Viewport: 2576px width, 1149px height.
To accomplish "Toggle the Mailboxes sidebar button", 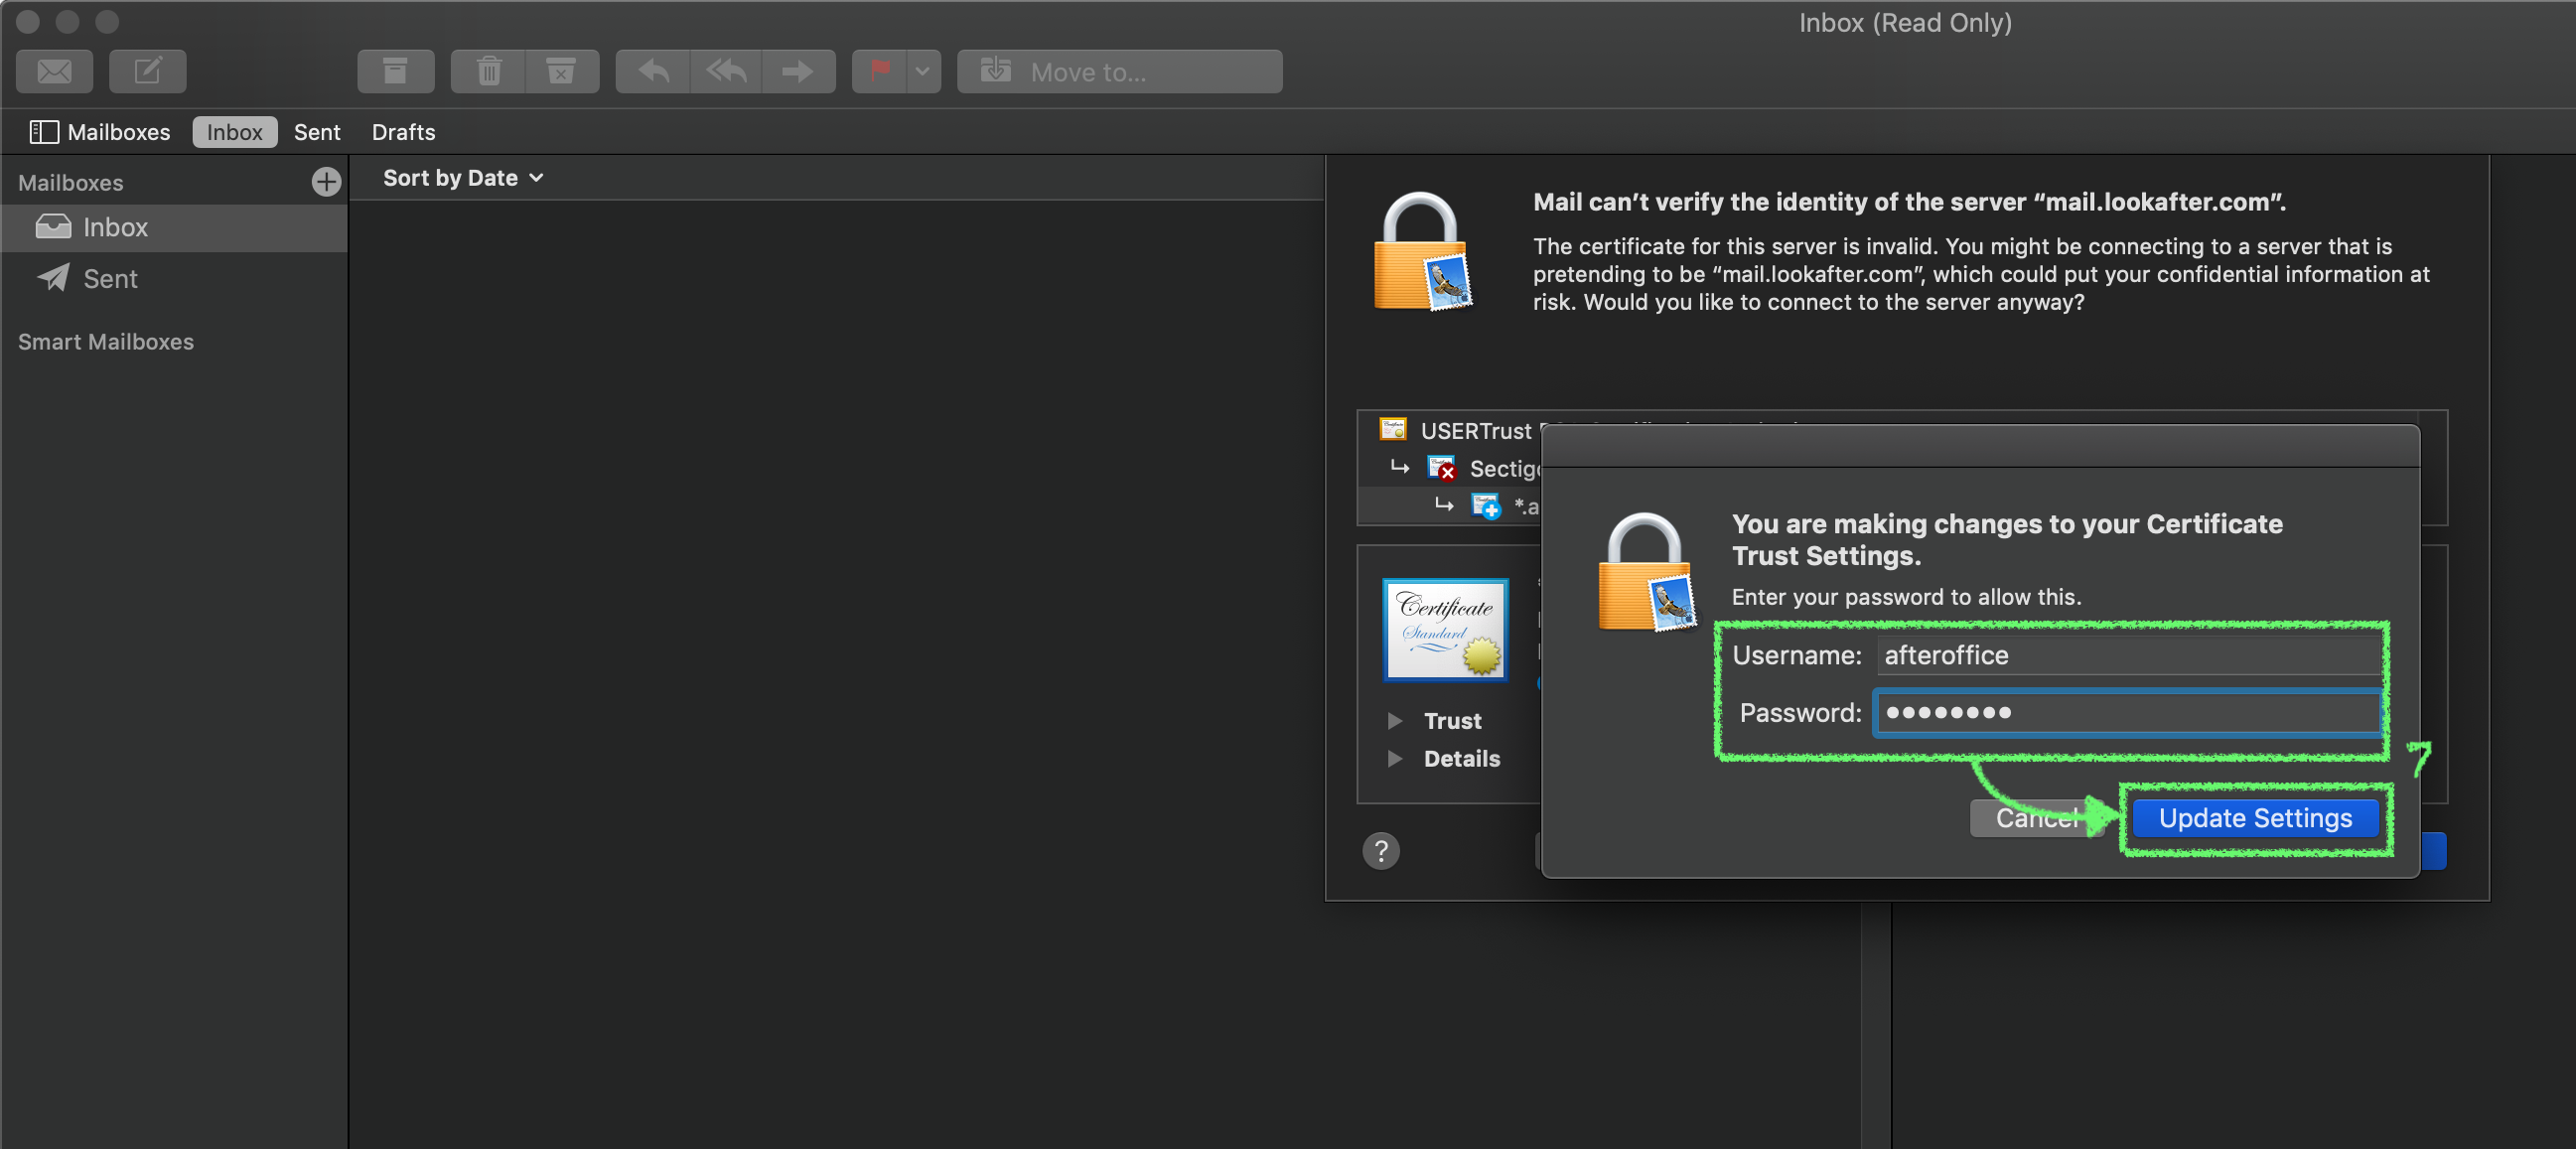I will click(x=99, y=132).
